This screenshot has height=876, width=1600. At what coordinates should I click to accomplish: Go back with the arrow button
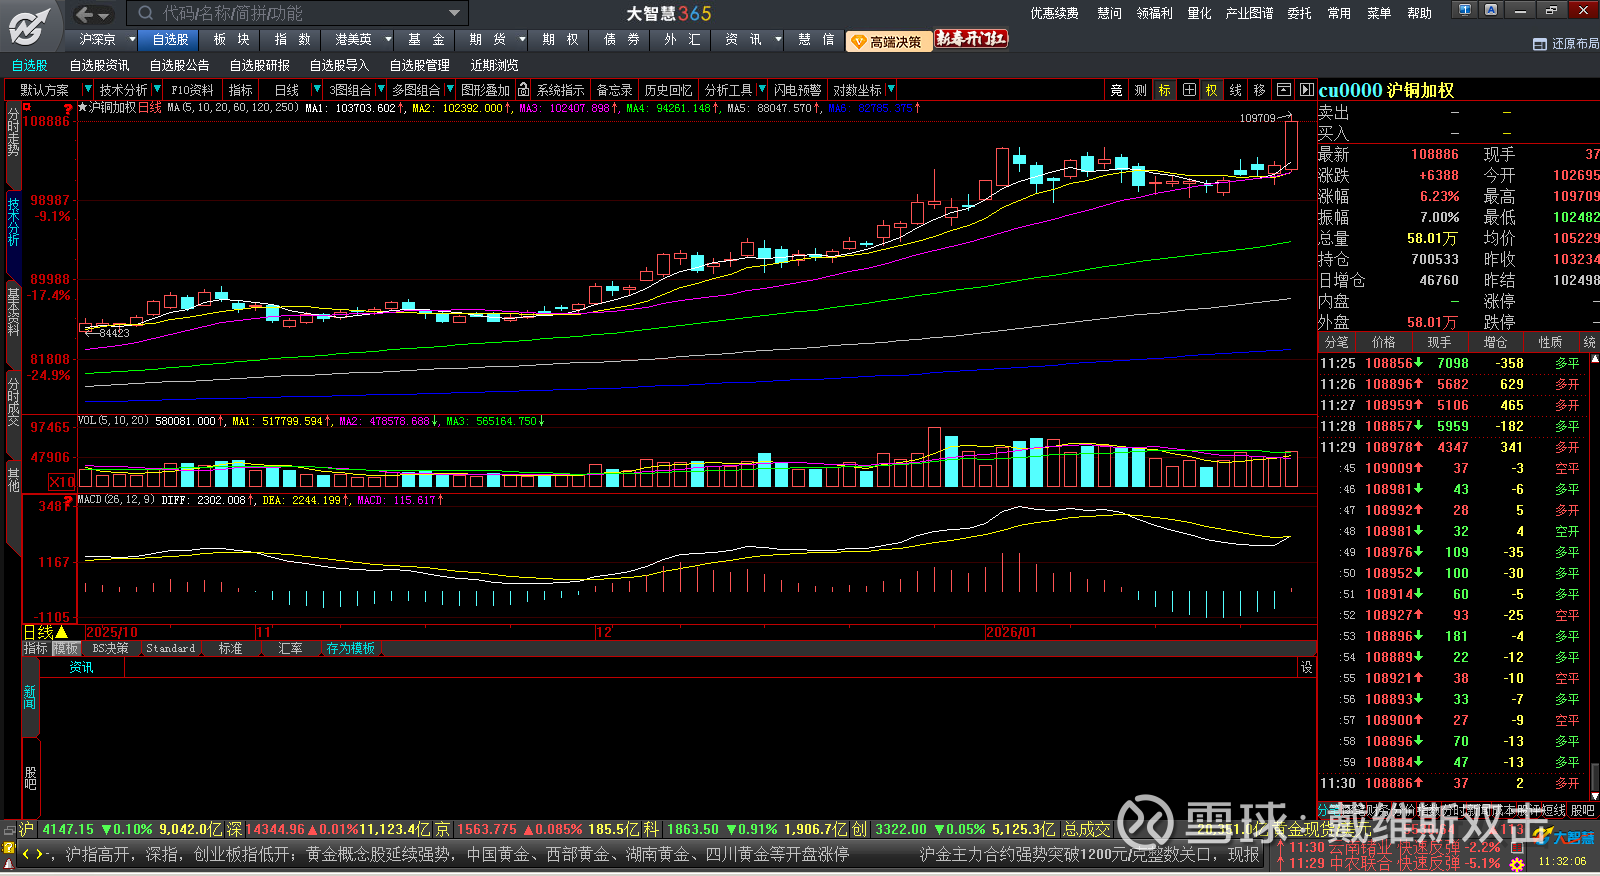pyautogui.click(x=85, y=14)
